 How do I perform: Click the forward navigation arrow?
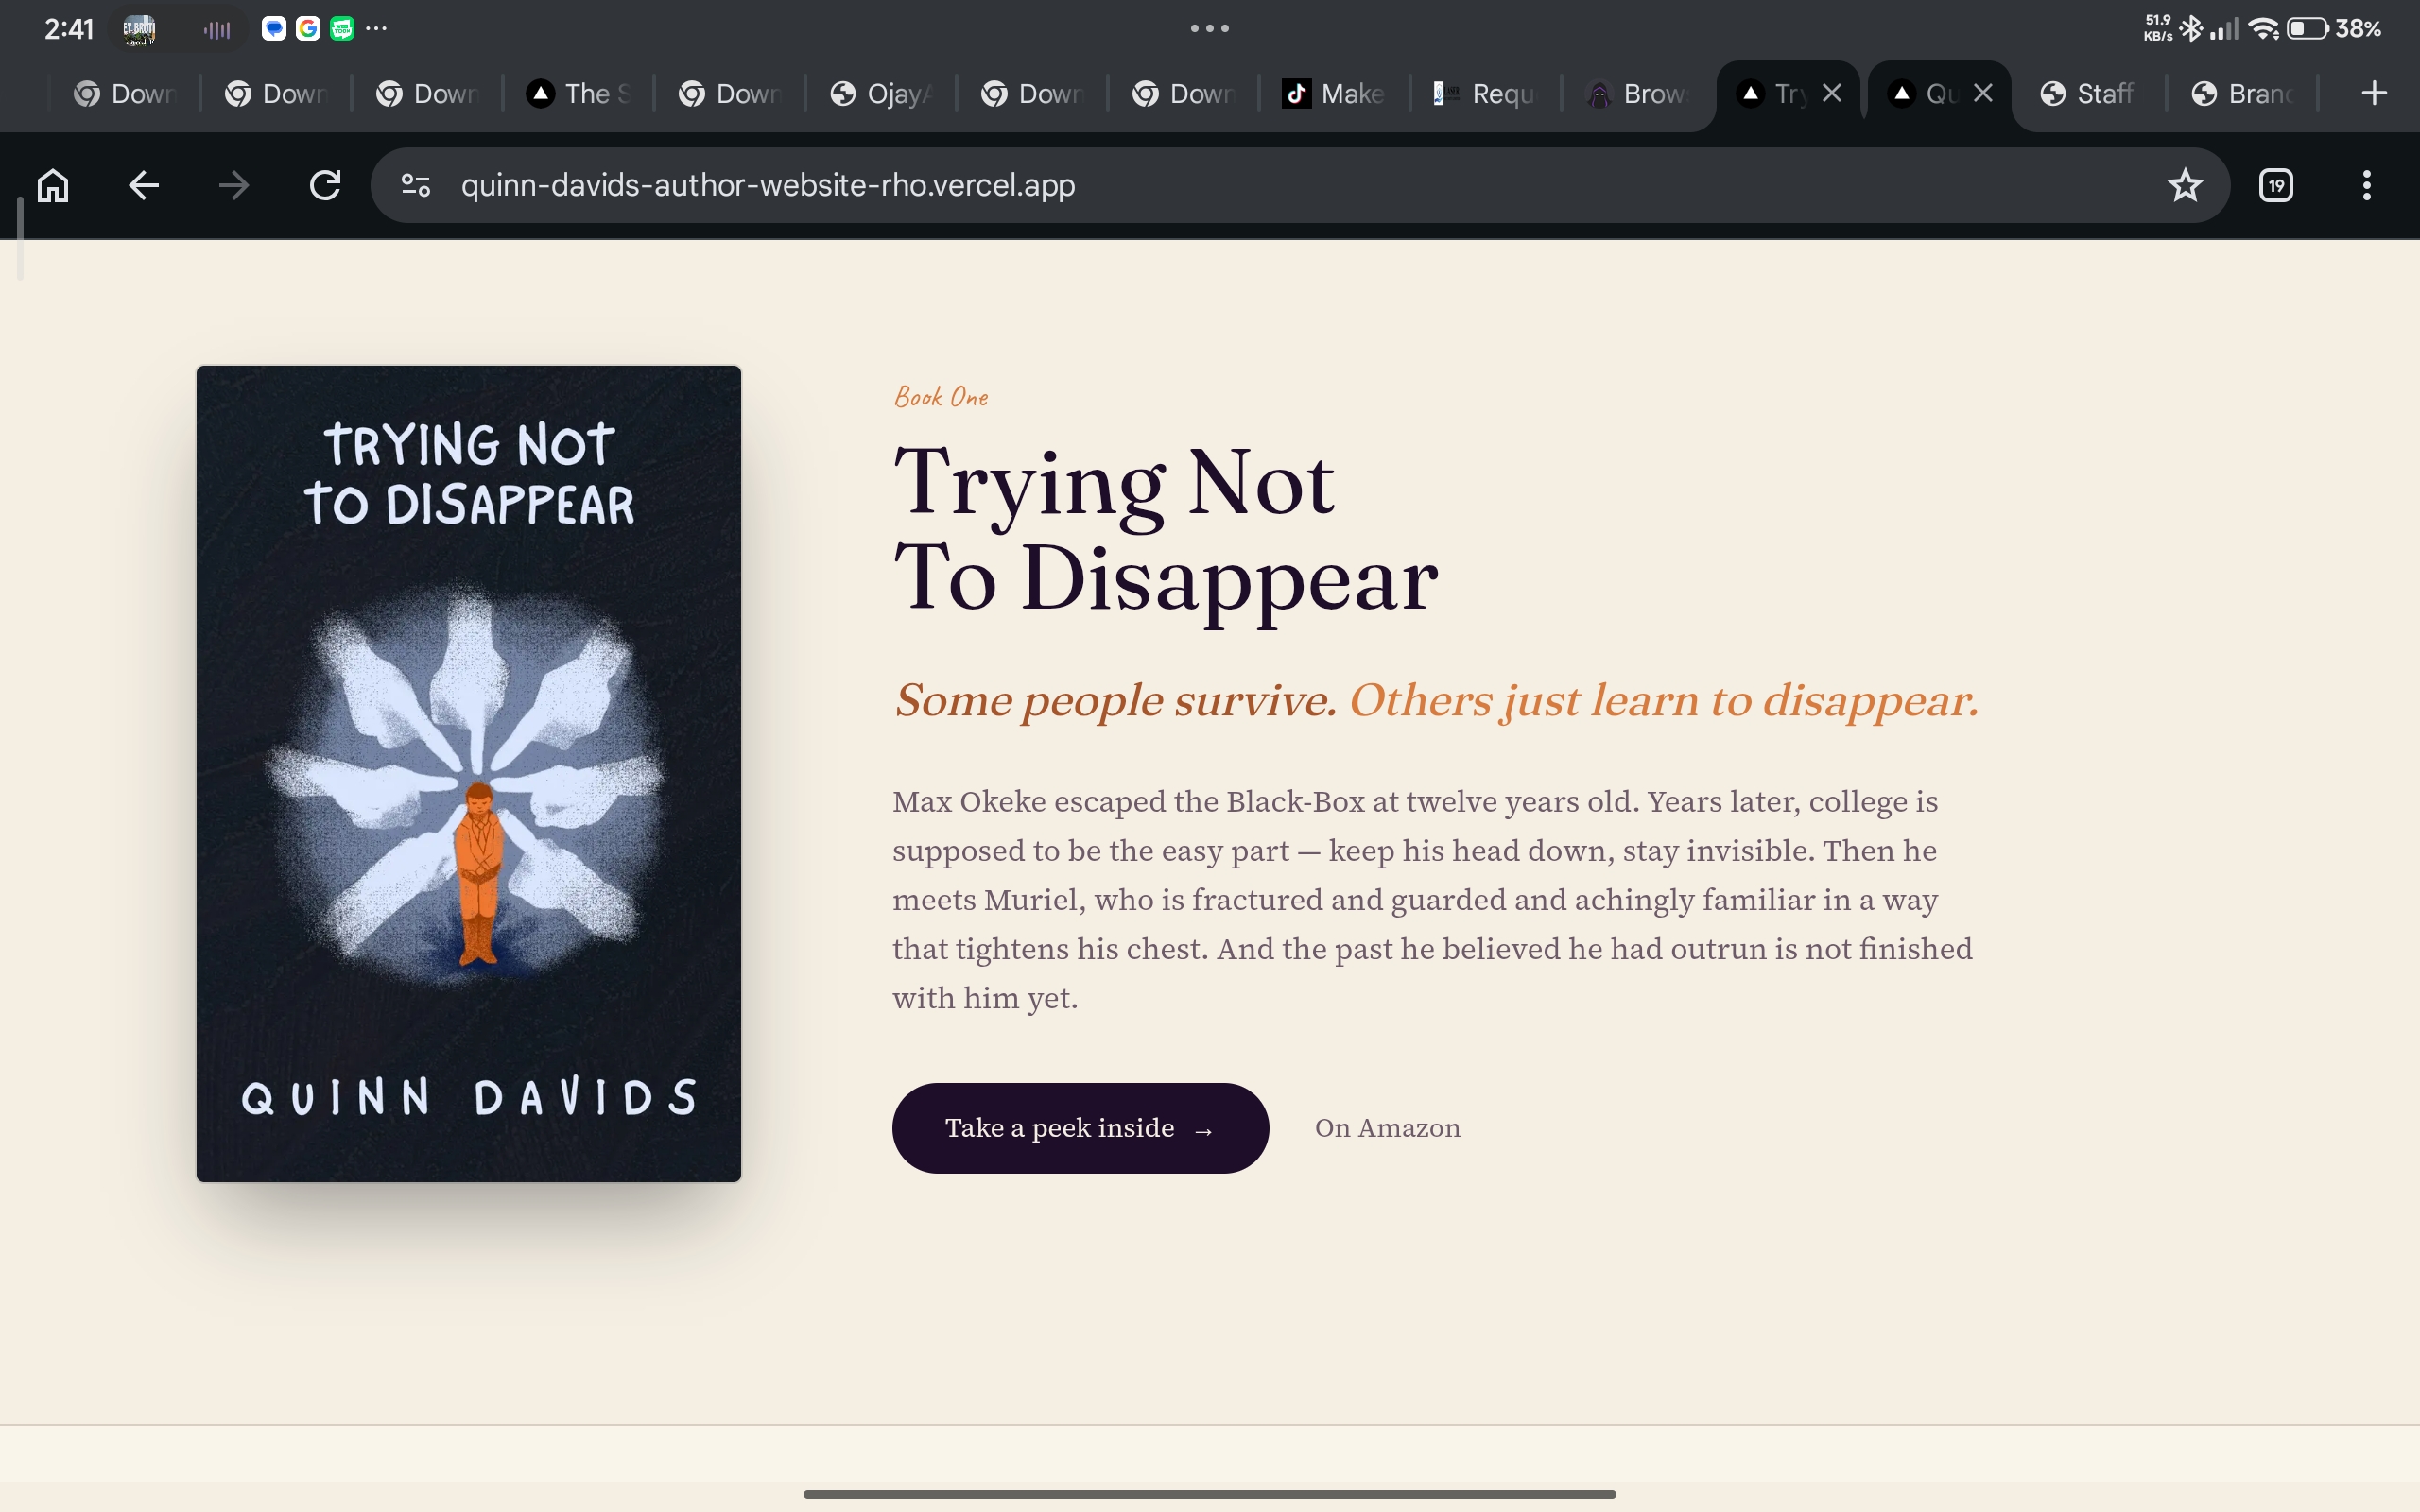pos(234,185)
